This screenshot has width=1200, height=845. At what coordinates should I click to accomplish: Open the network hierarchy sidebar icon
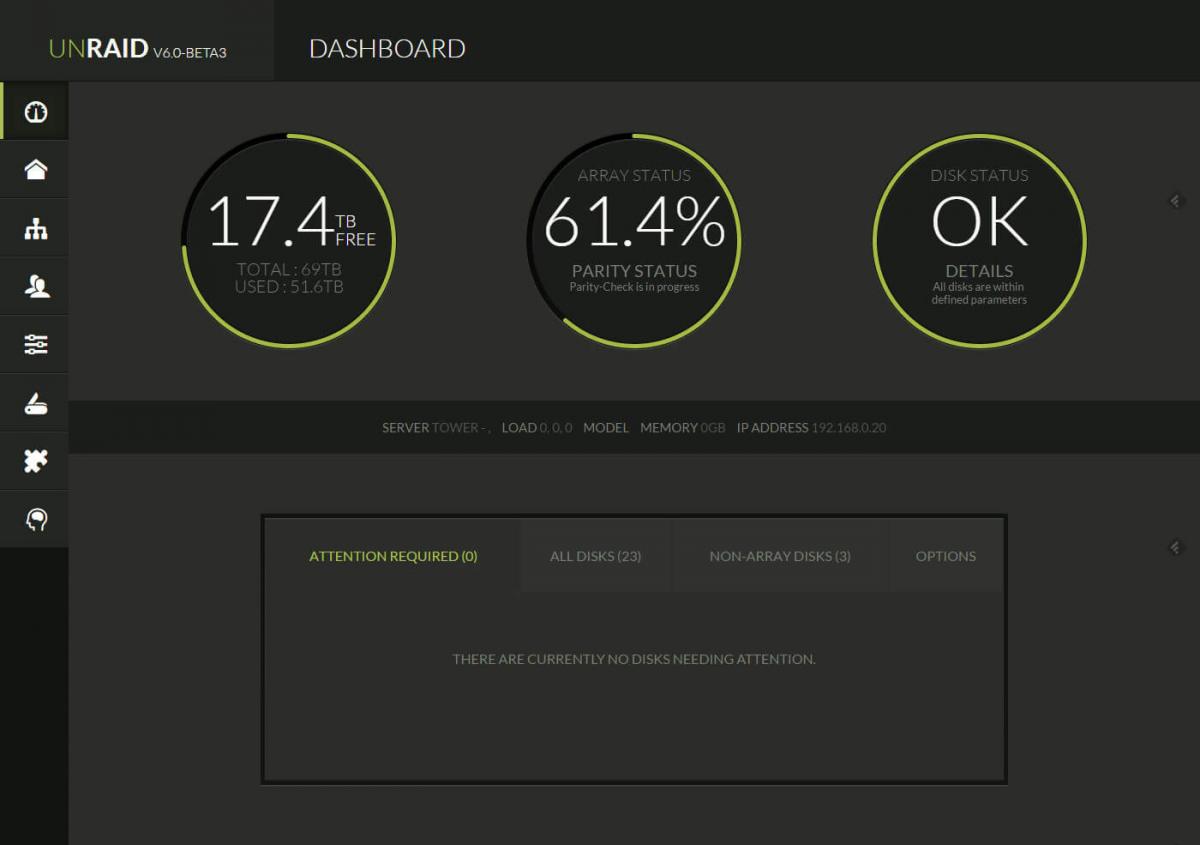(x=36, y=229)
